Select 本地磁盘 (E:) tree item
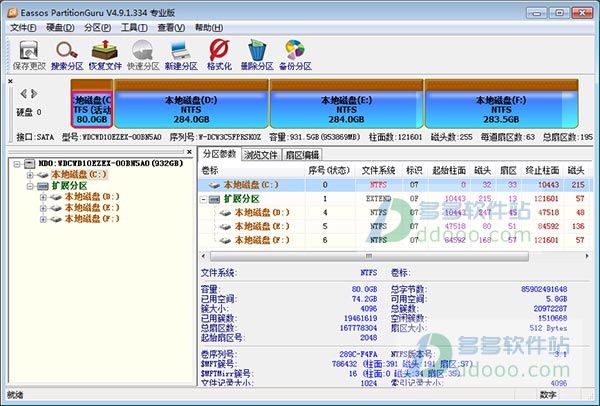600x406 pixels. [x=92, y=208]
